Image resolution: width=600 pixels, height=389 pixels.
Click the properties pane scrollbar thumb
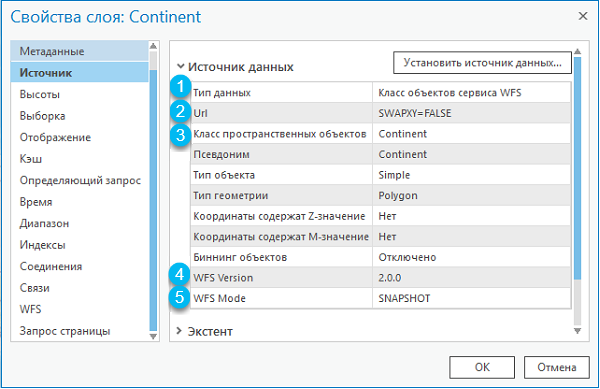click(577, 168)
